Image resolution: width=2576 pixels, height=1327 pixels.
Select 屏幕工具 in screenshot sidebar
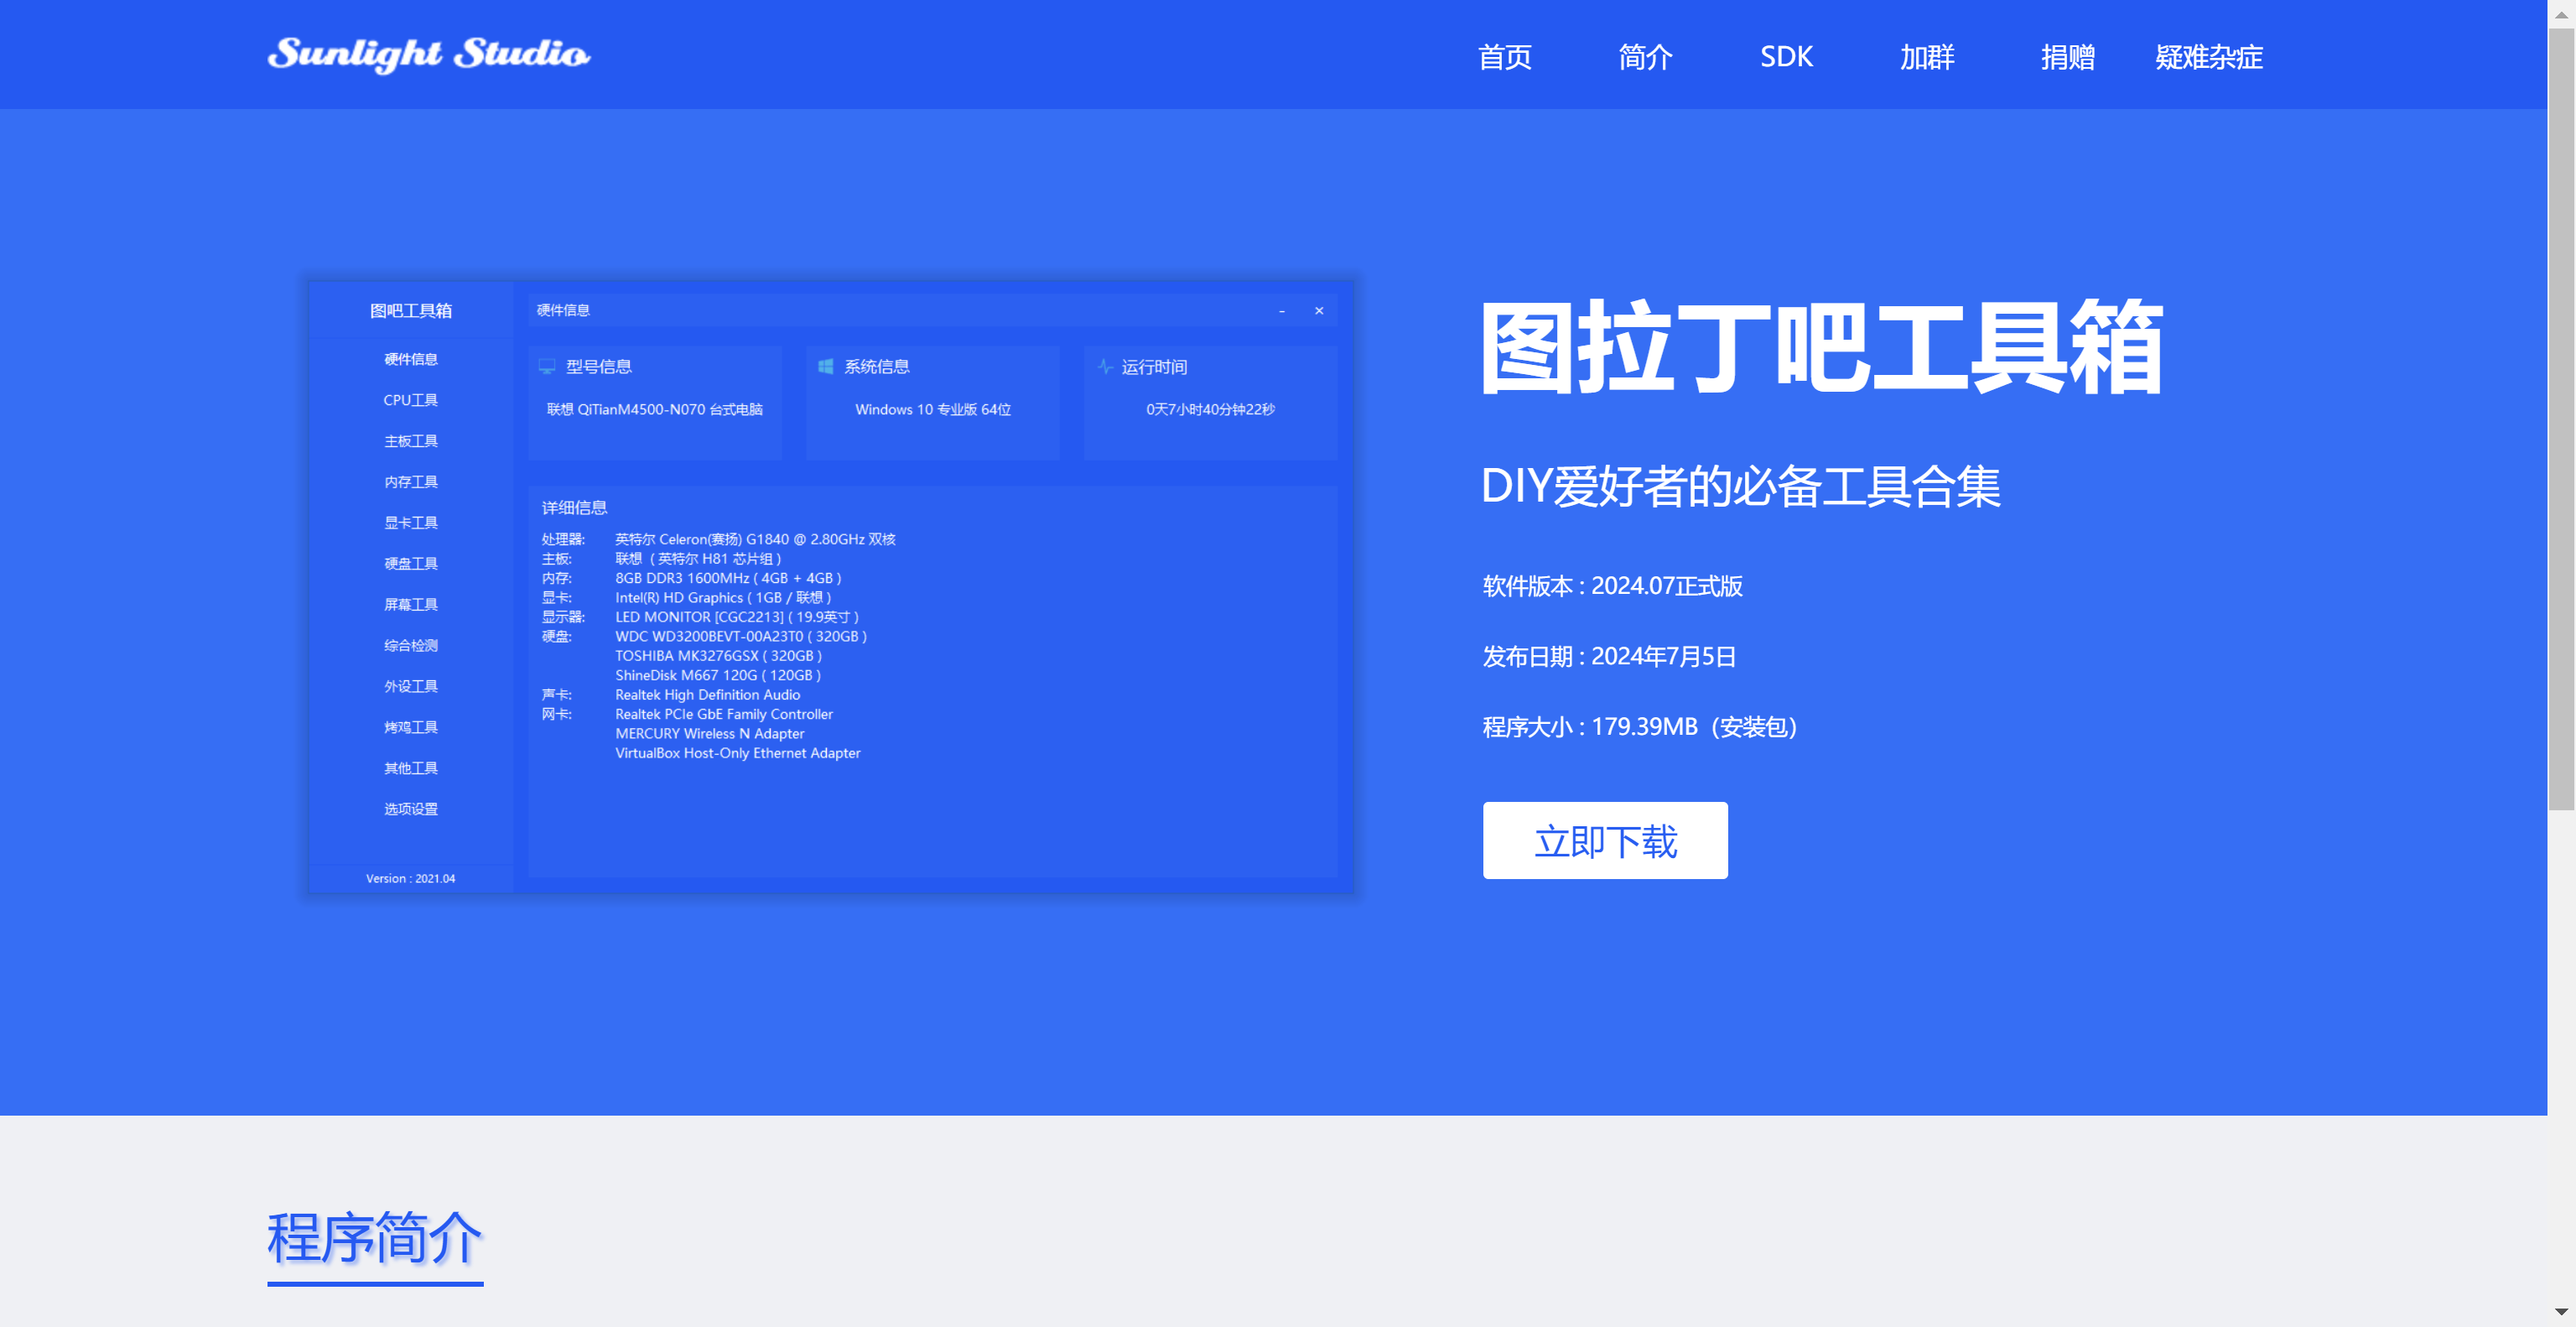click(411, 605)
